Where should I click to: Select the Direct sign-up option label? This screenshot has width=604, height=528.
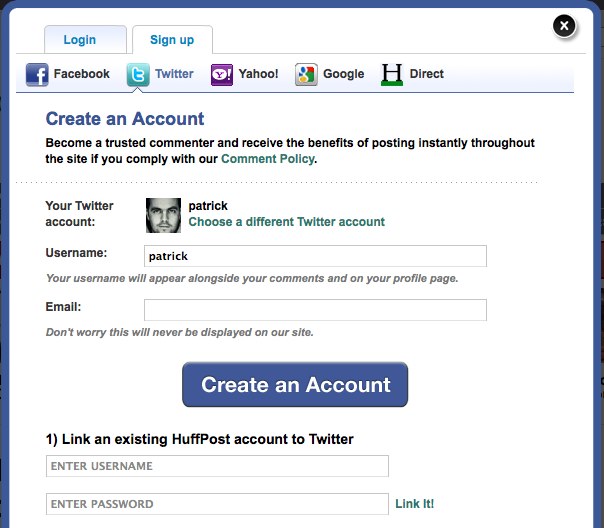click(x=426, y=74)
